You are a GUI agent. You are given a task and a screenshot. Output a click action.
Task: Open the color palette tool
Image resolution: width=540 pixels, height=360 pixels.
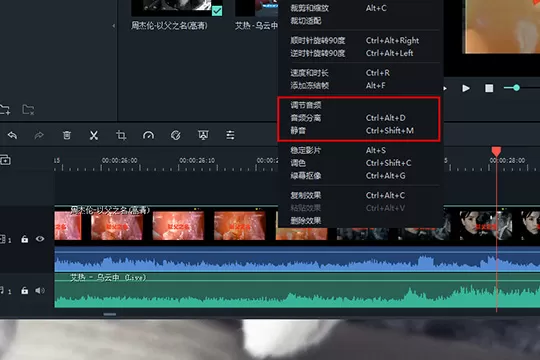tap(176, 135)
